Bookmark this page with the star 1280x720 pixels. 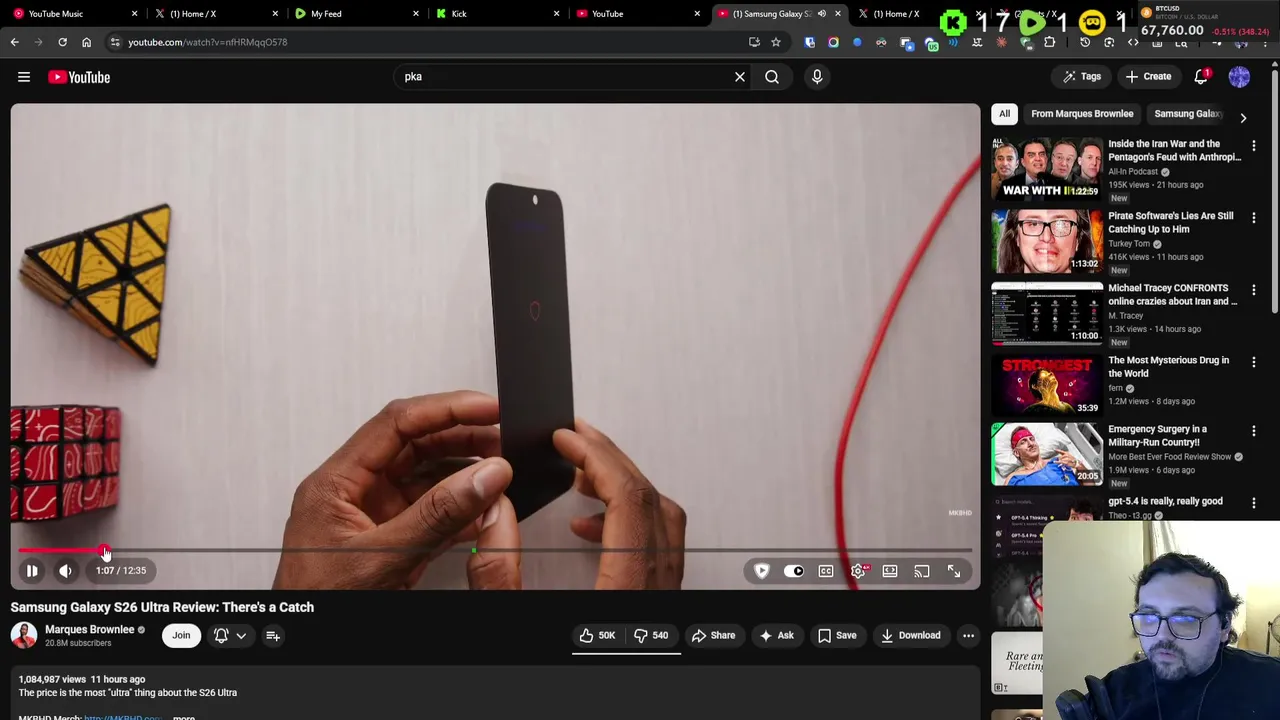(775, 42)
